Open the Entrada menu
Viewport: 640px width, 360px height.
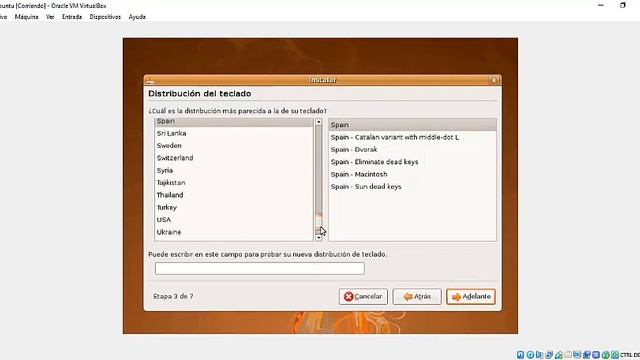(x=72, y=17)
